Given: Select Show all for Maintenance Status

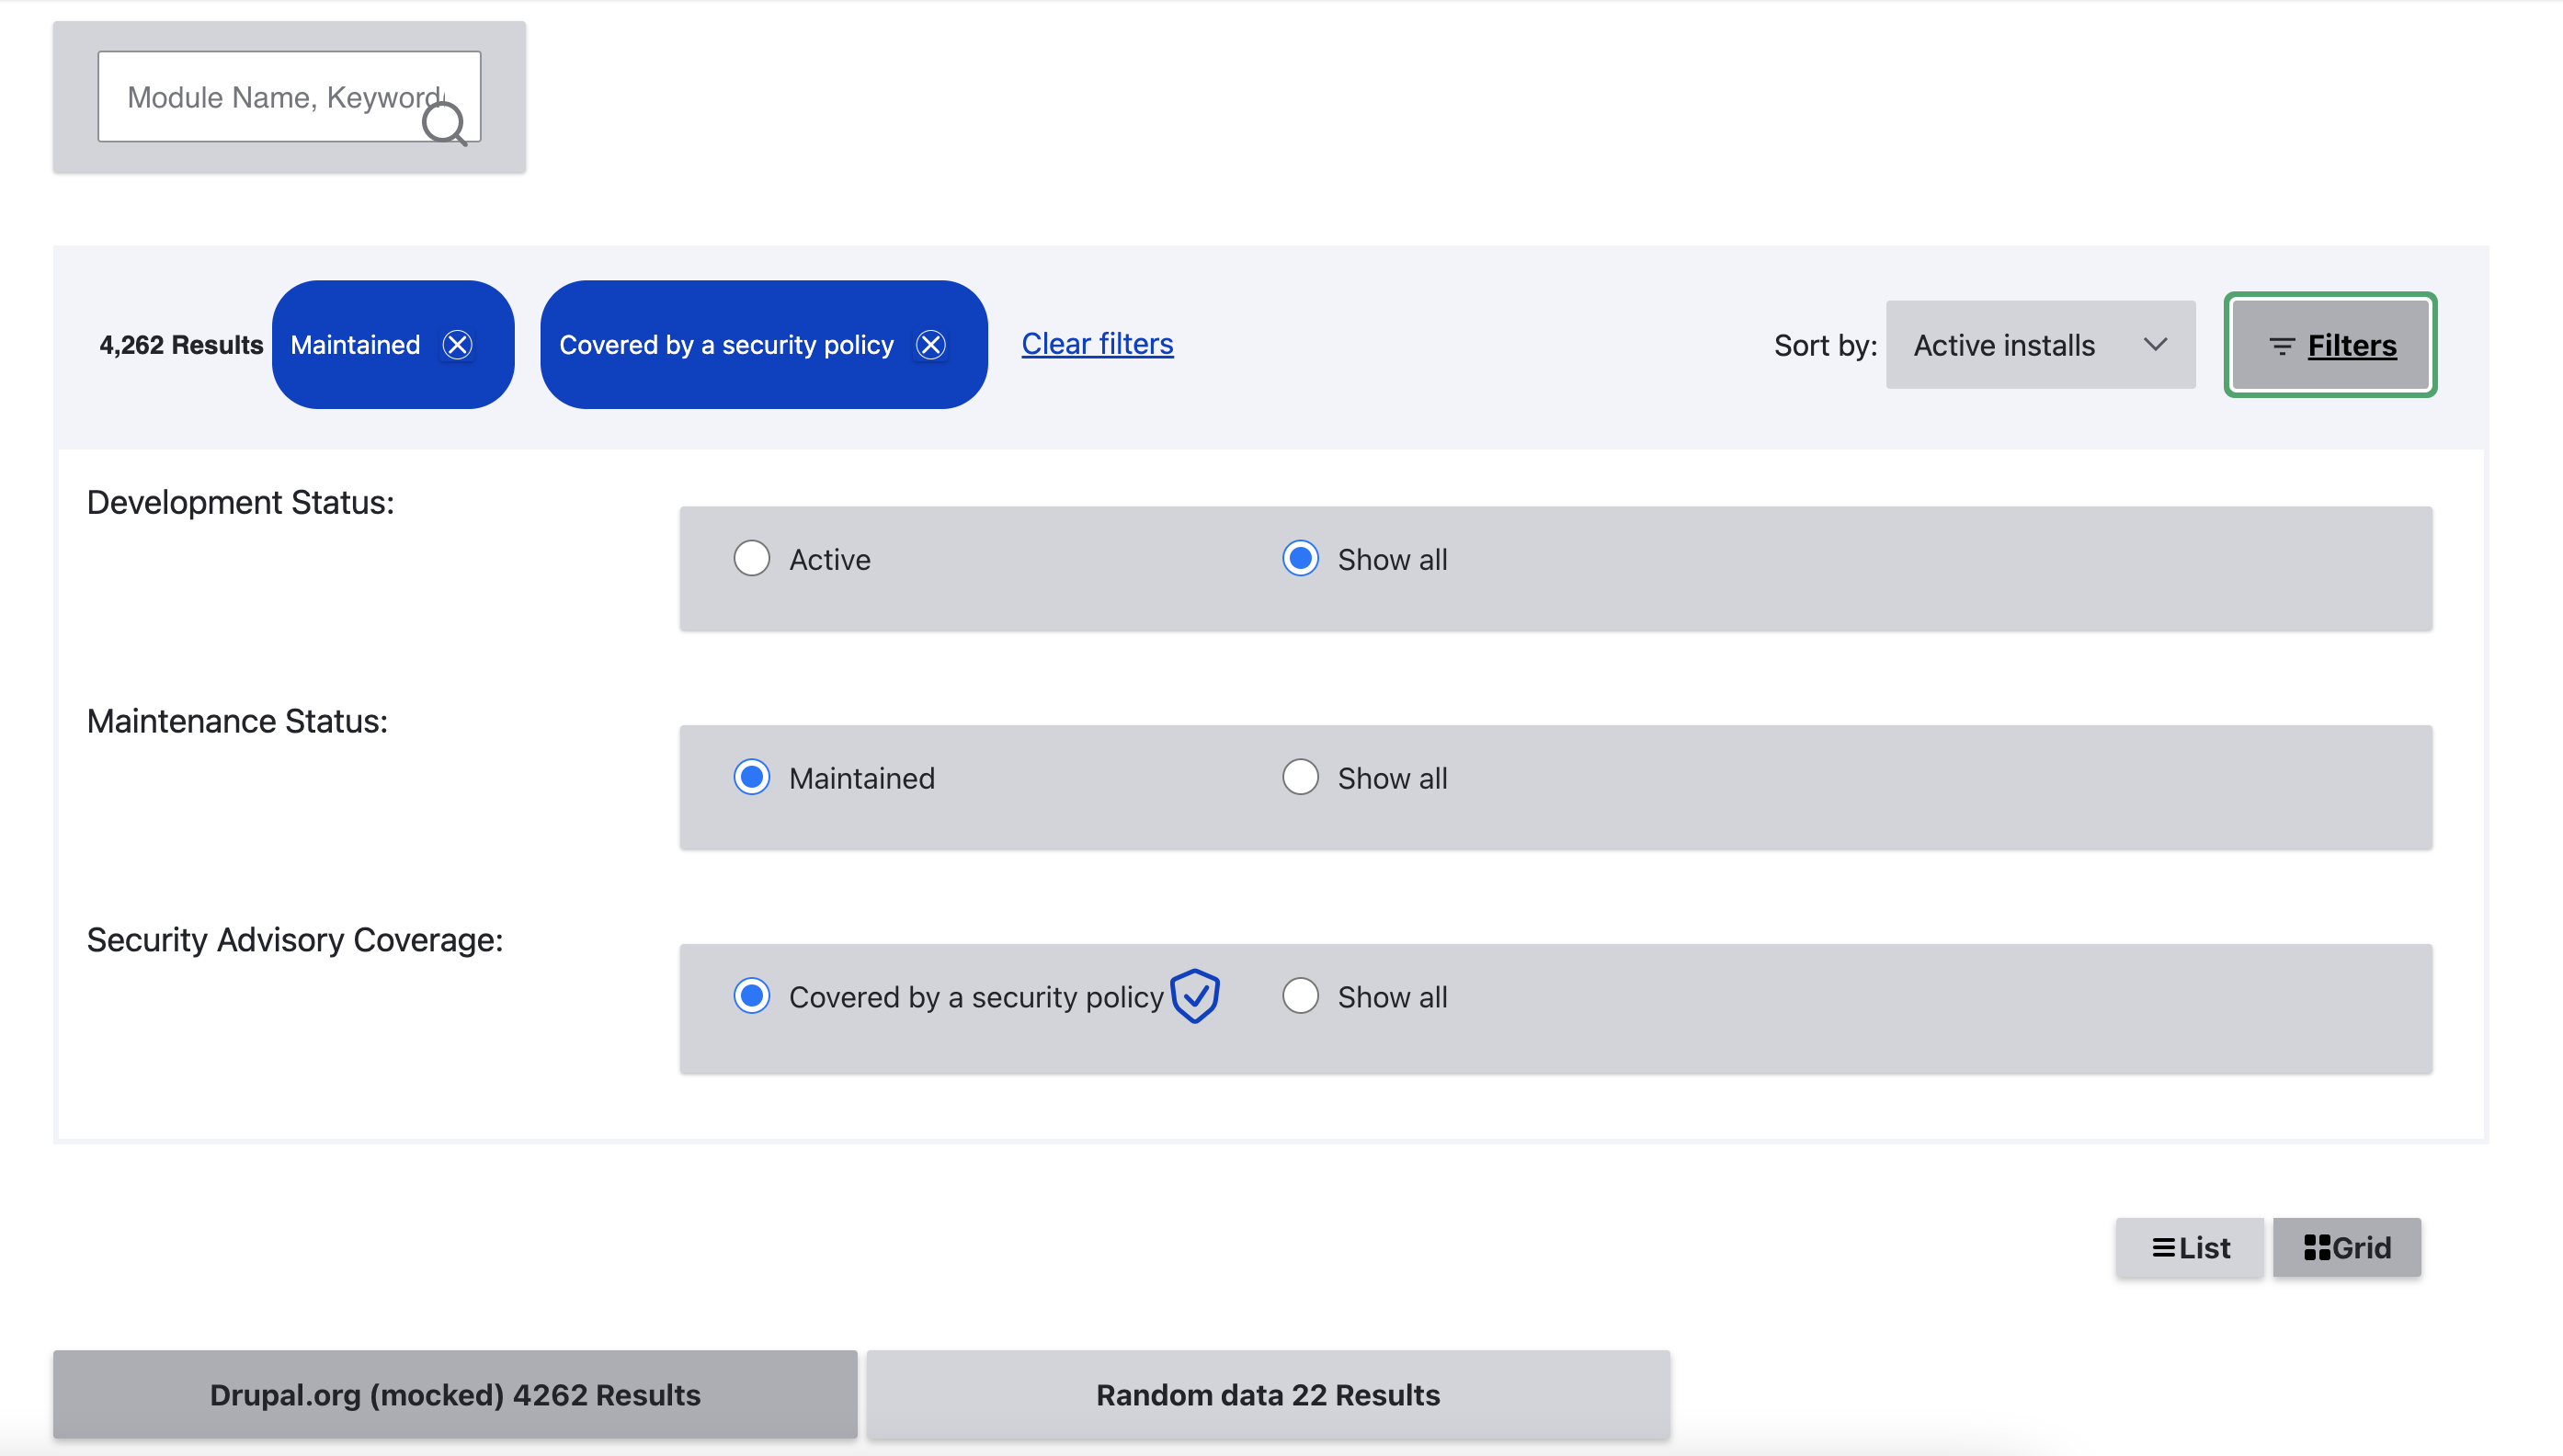Looking at the screenshot, I should pyautogui.click(x=1300, y=777).
